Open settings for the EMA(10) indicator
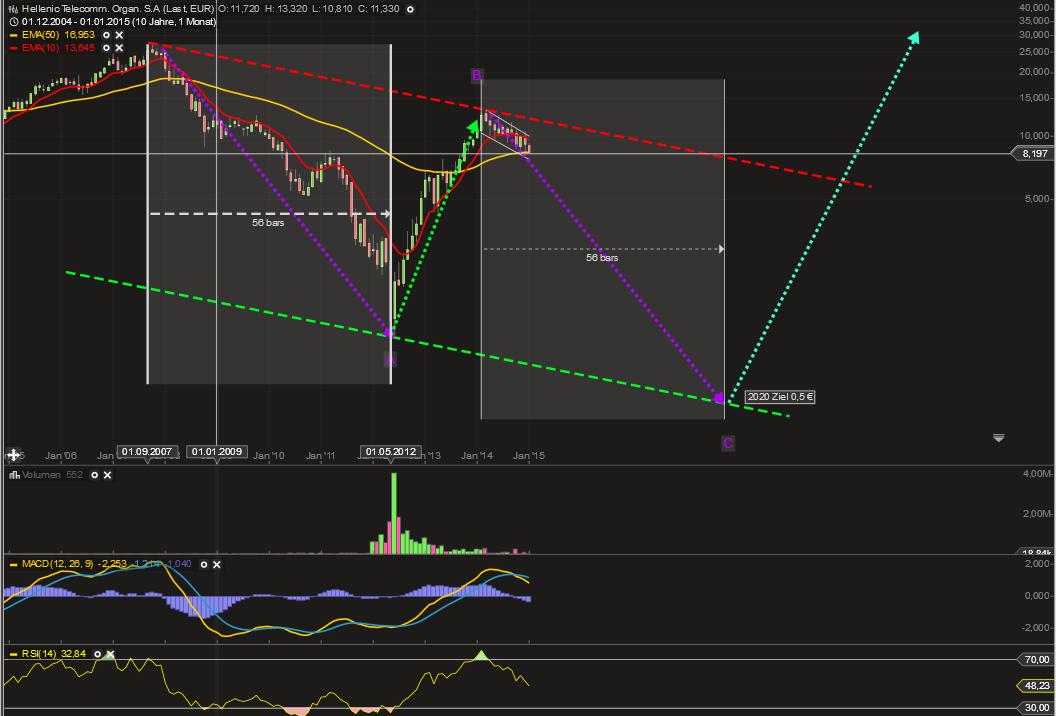This screenshot has width=1056, height=716. click(106, 47)
